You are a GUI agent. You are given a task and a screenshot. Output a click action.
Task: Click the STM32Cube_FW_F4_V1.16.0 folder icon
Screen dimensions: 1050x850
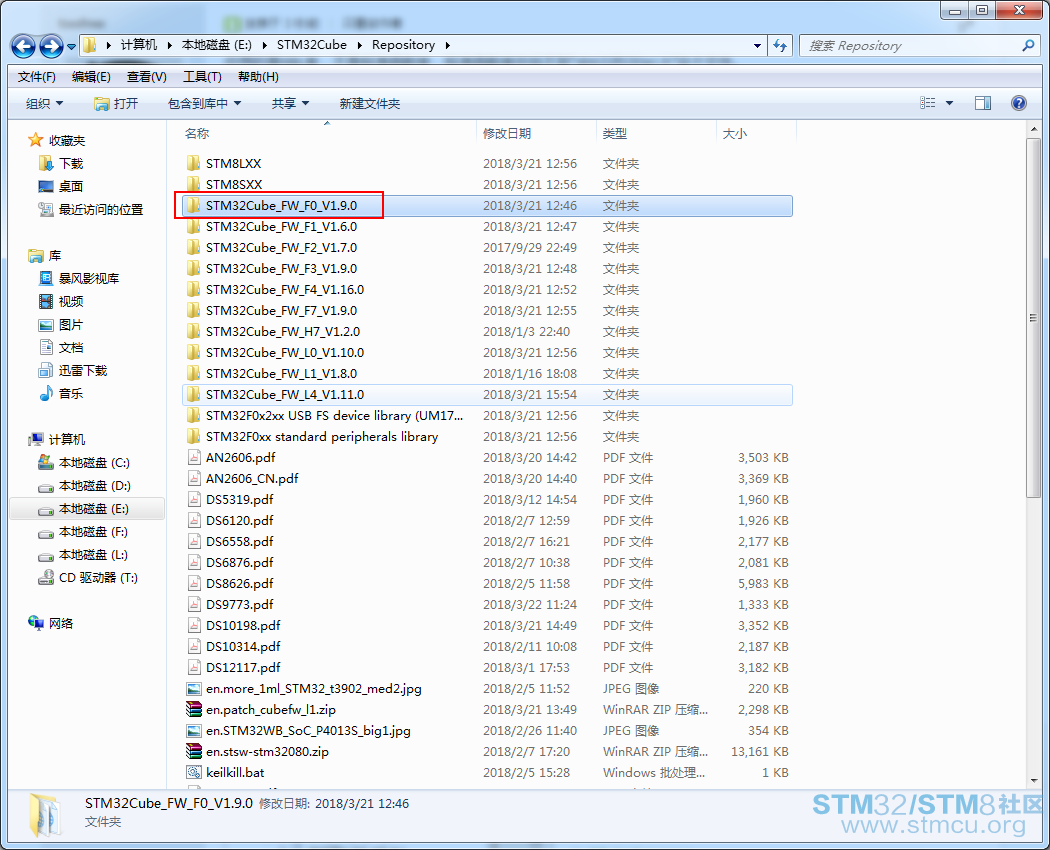coord(194,289)
